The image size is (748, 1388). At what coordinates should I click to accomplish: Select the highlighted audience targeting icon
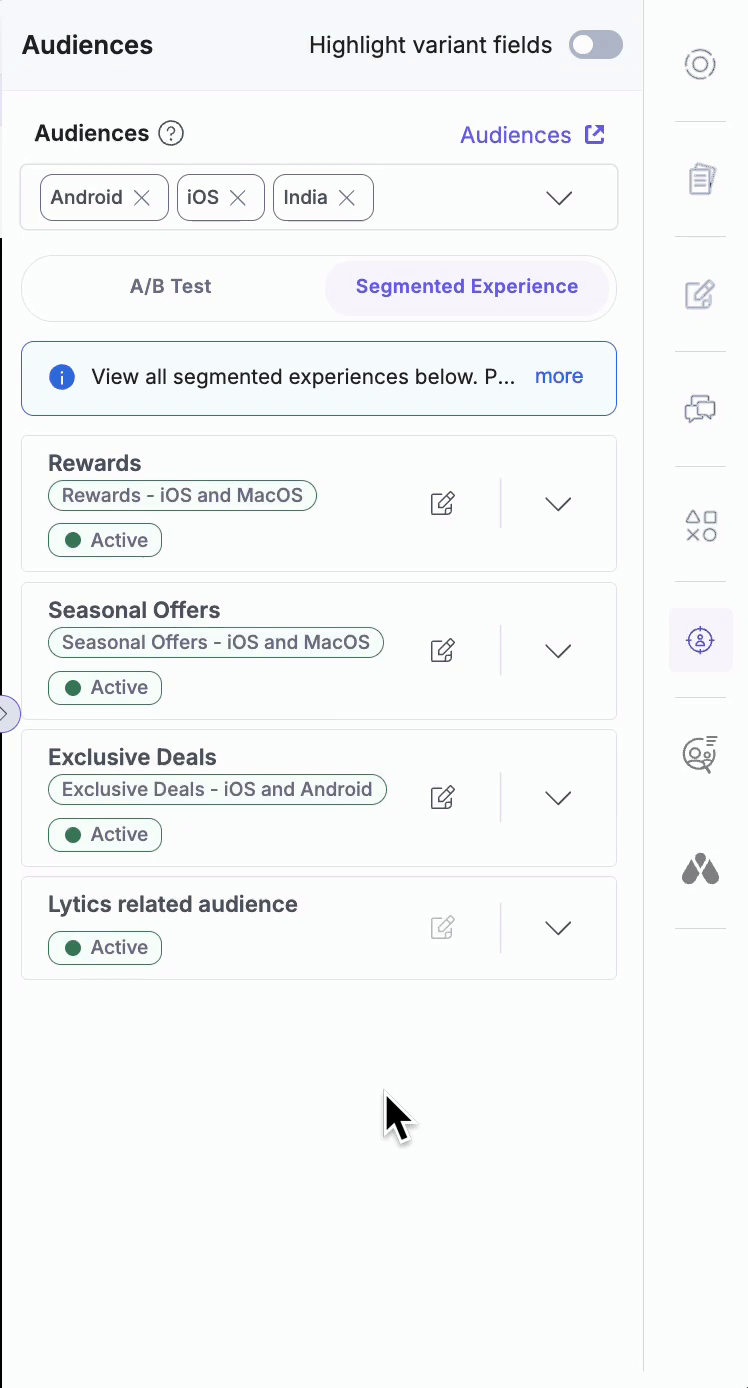click(x=700, y=640)
